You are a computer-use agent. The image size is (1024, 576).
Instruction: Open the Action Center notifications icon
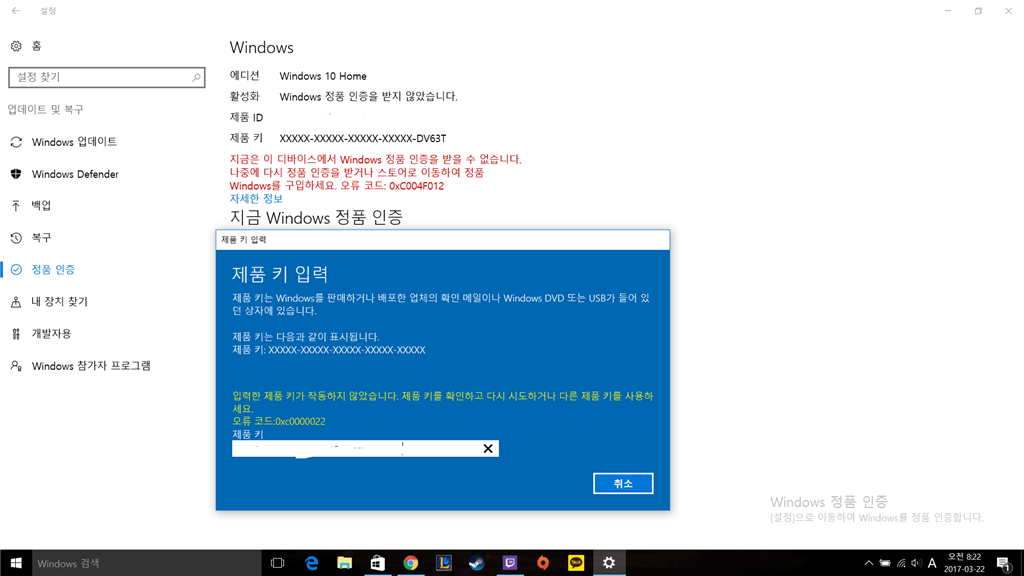[1004, 563]
